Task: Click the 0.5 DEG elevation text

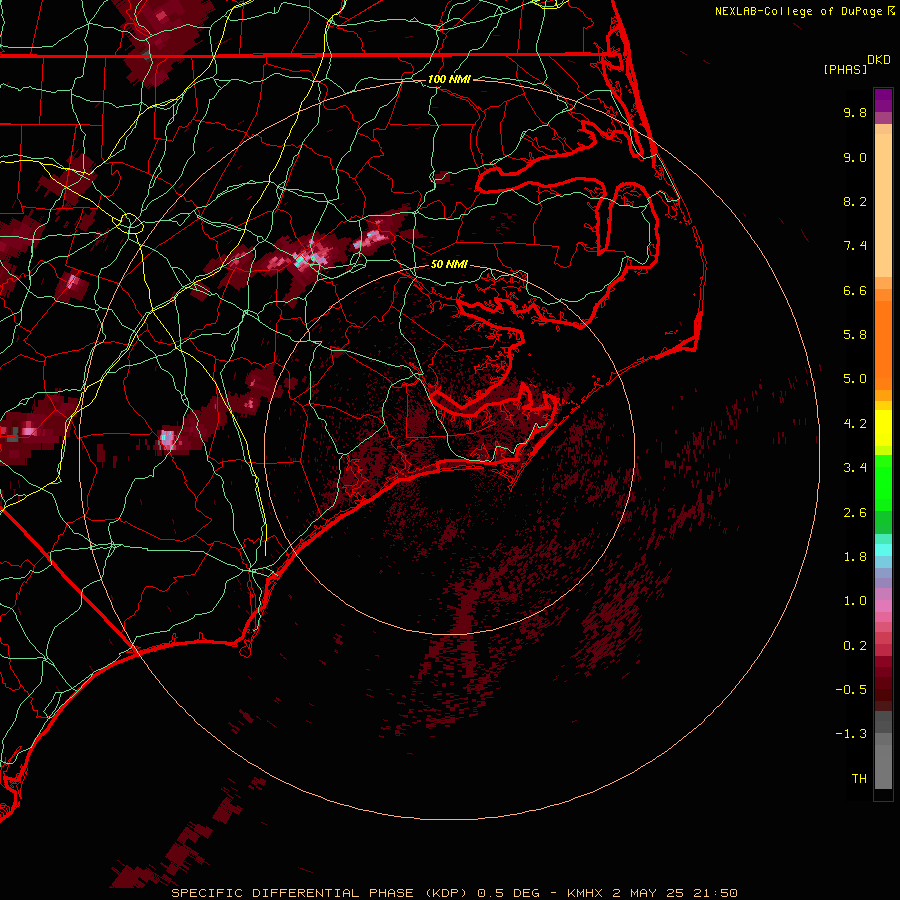Action: point(509,893)
